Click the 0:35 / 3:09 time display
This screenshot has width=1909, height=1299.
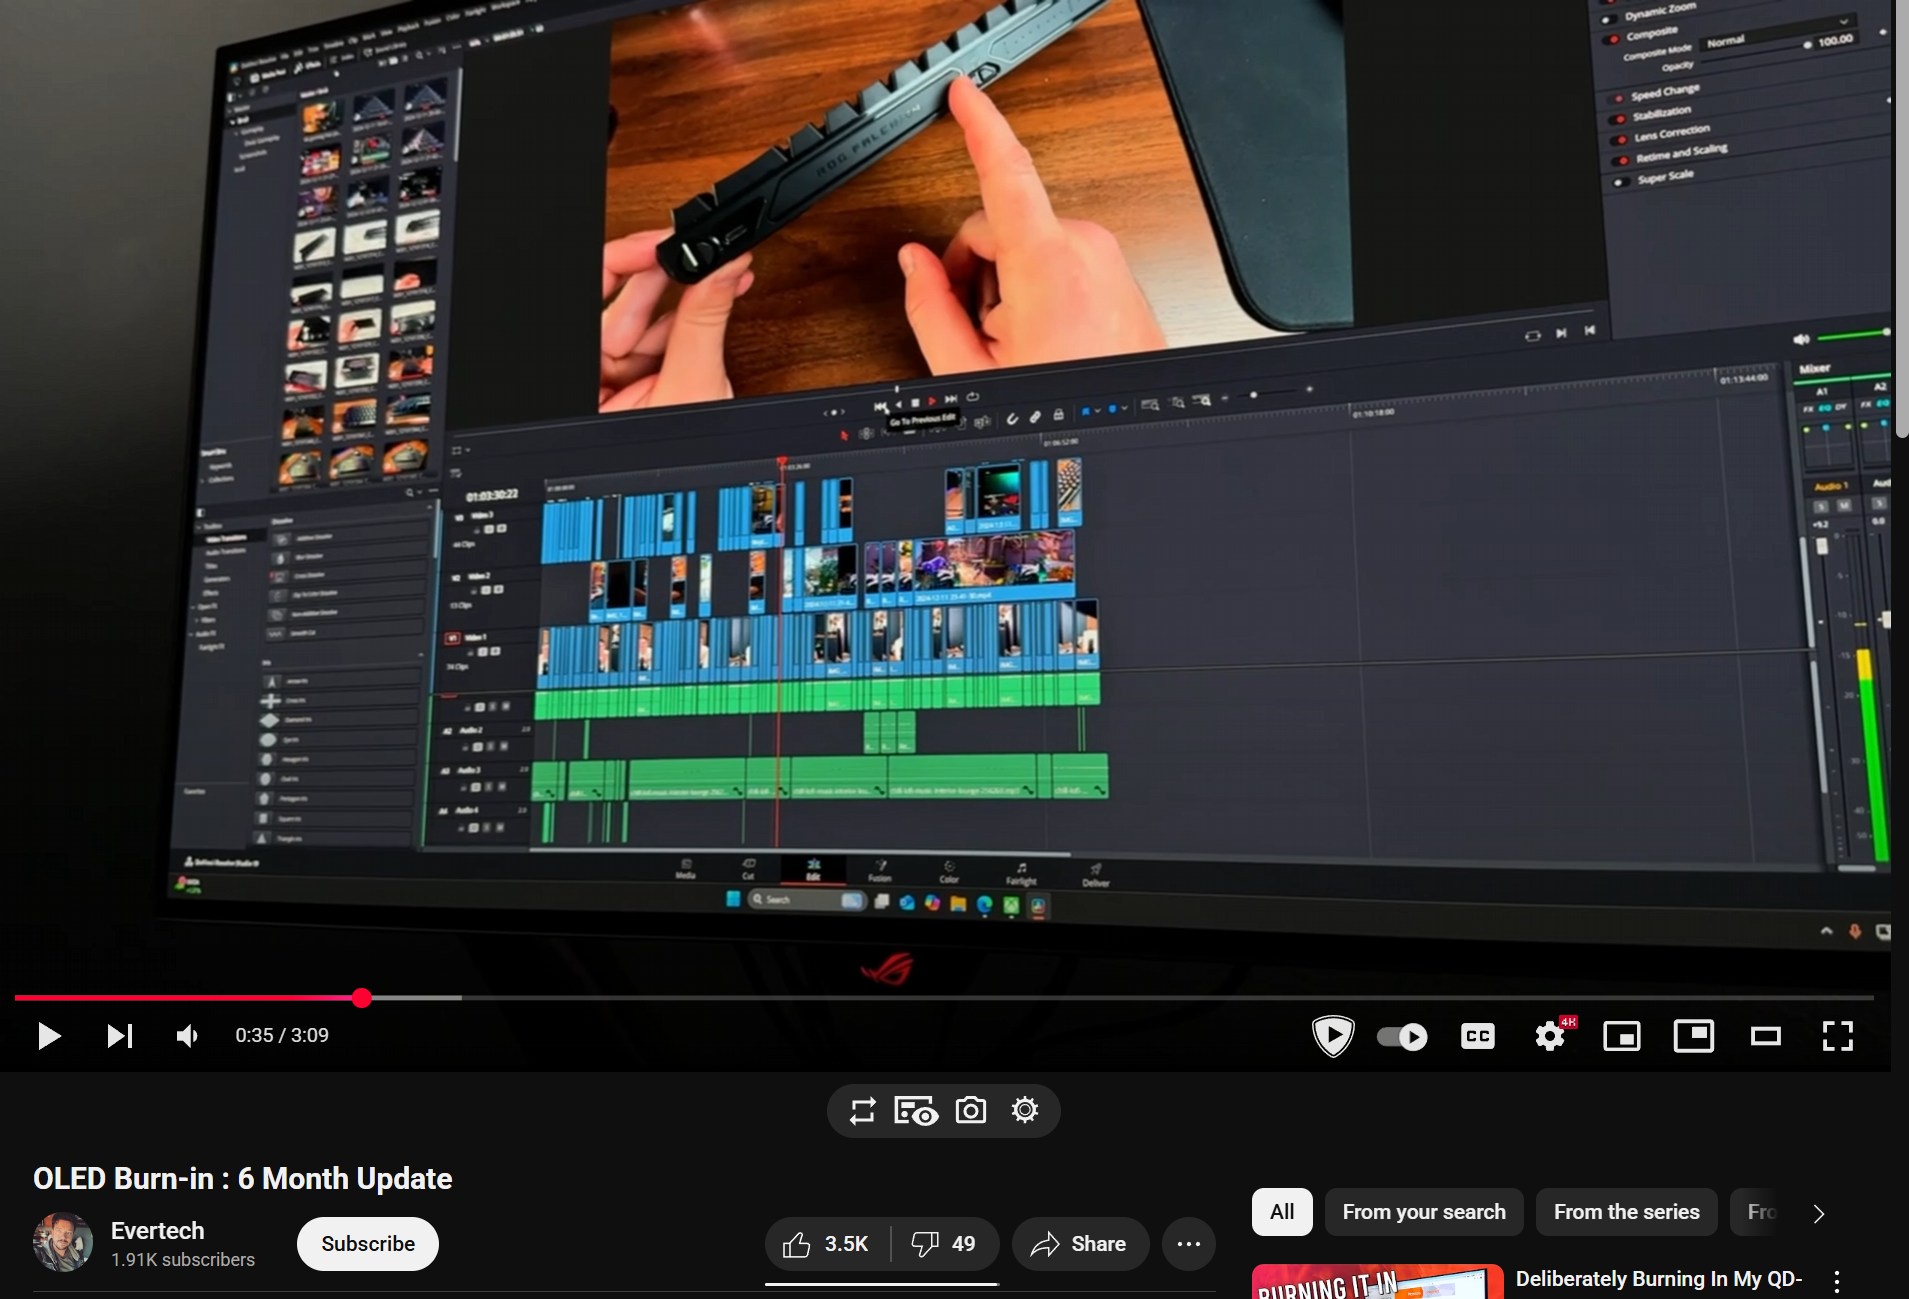point(282,1035)
